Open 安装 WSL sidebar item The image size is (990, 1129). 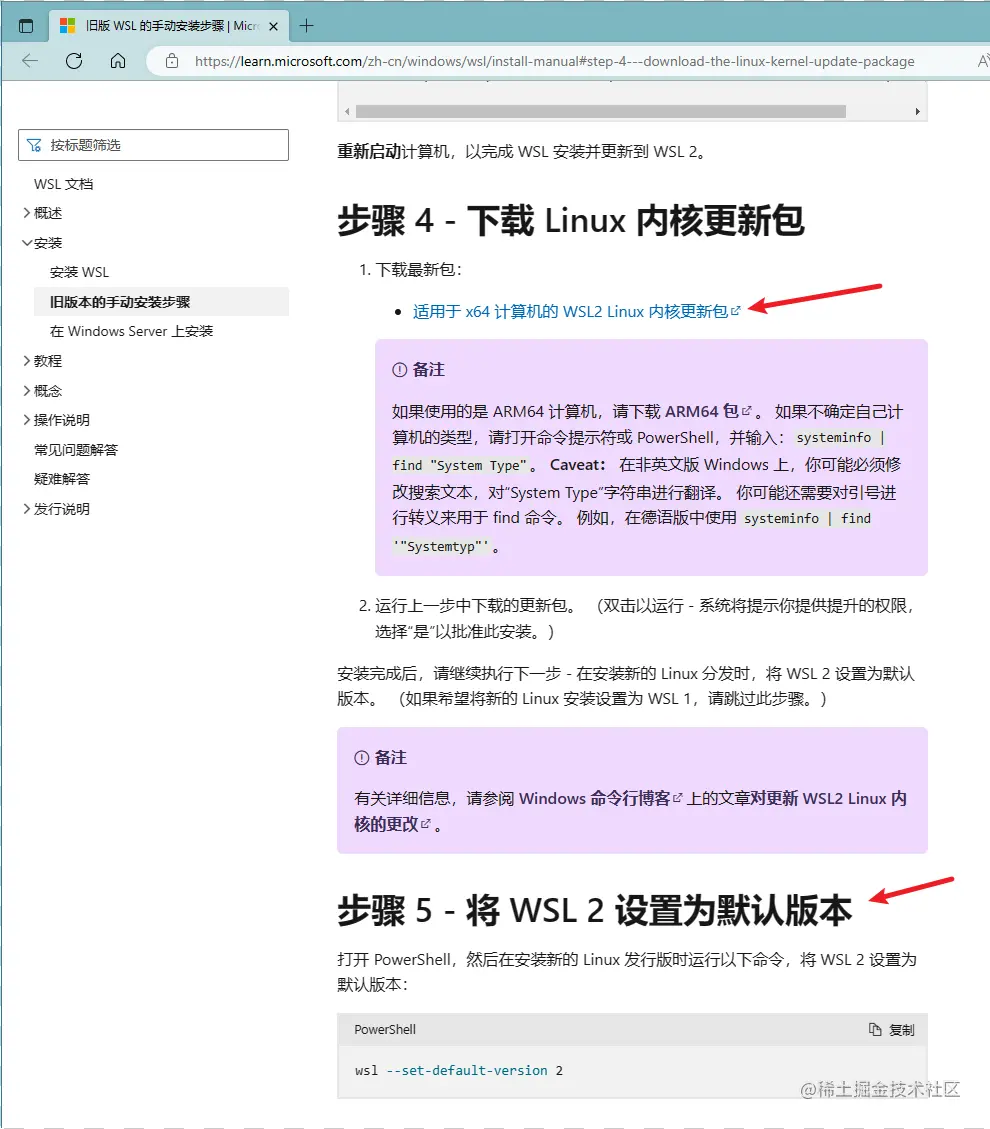[79, 272]
